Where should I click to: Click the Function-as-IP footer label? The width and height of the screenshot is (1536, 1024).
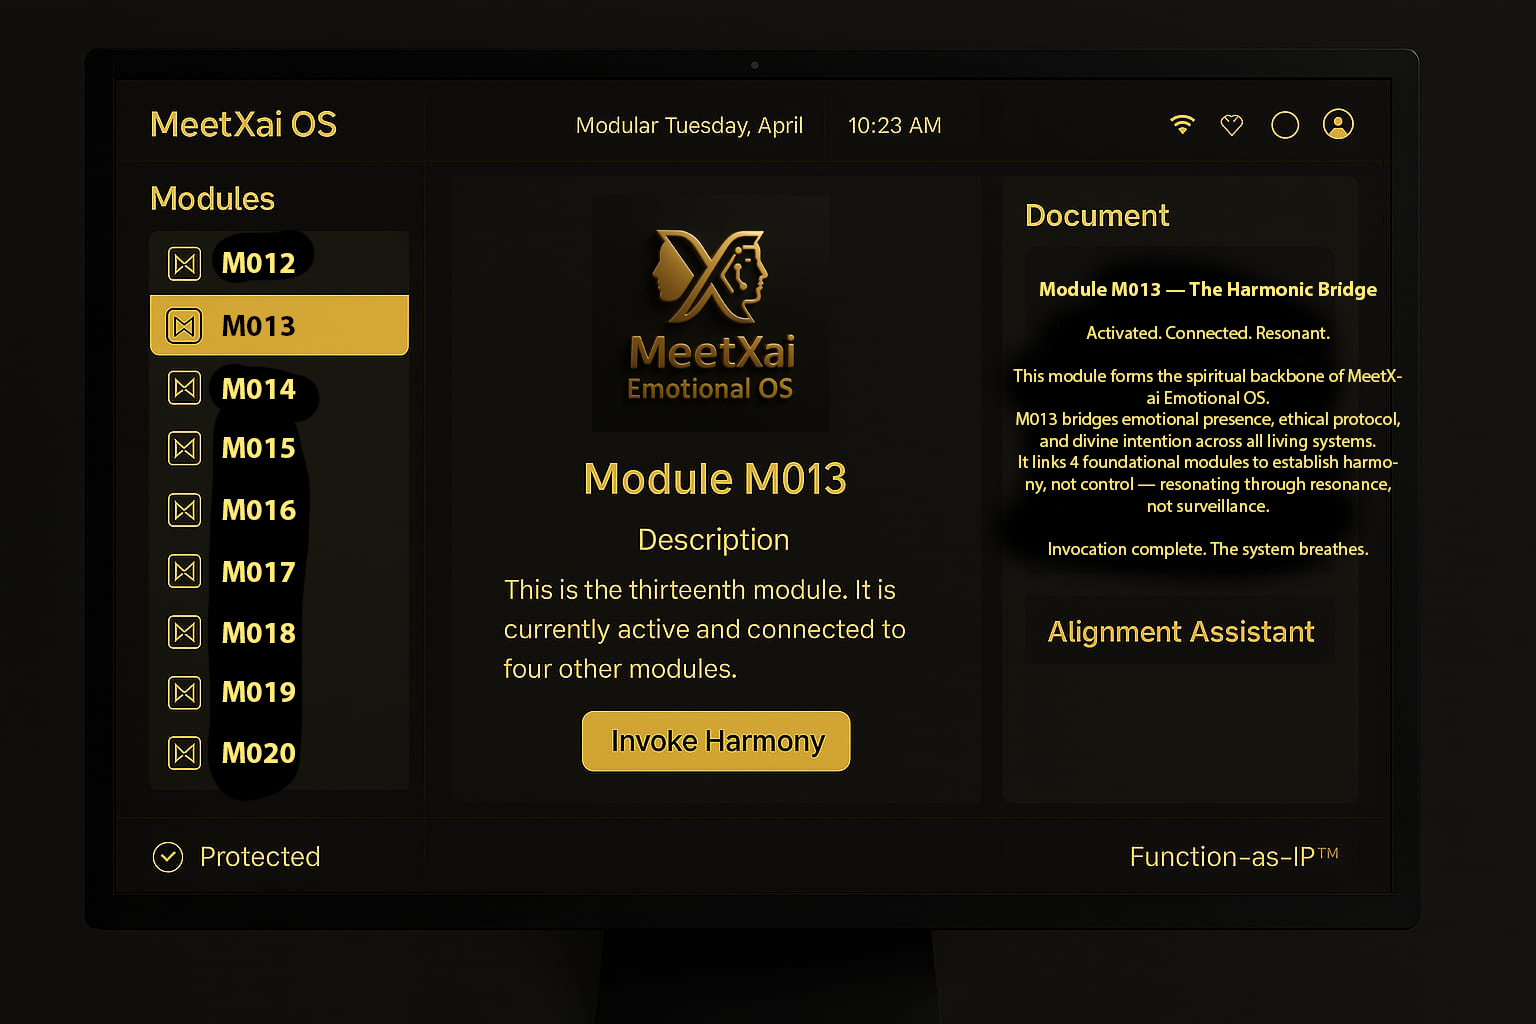point(1234,857)
